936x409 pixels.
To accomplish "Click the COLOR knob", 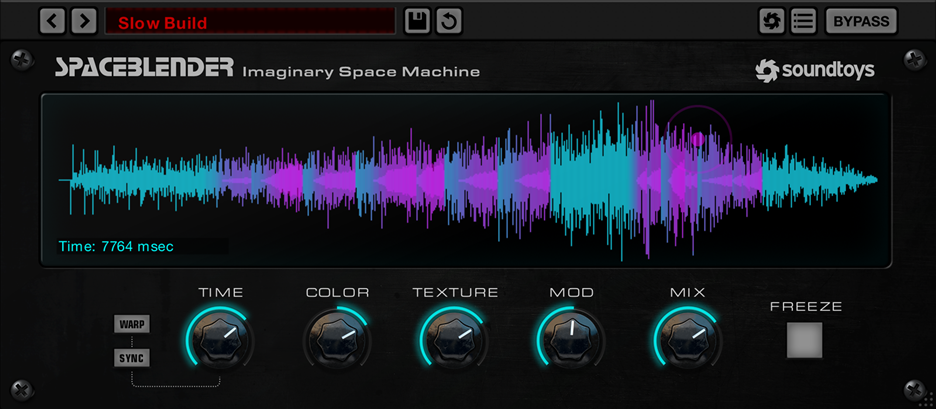I will click(x=337, y=338).
